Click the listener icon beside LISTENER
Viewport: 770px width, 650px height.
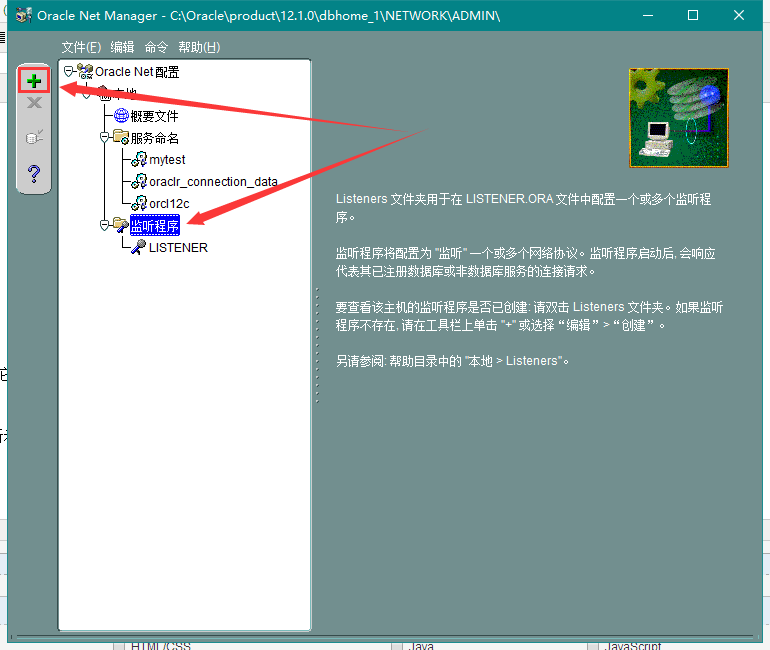point(139,247)
